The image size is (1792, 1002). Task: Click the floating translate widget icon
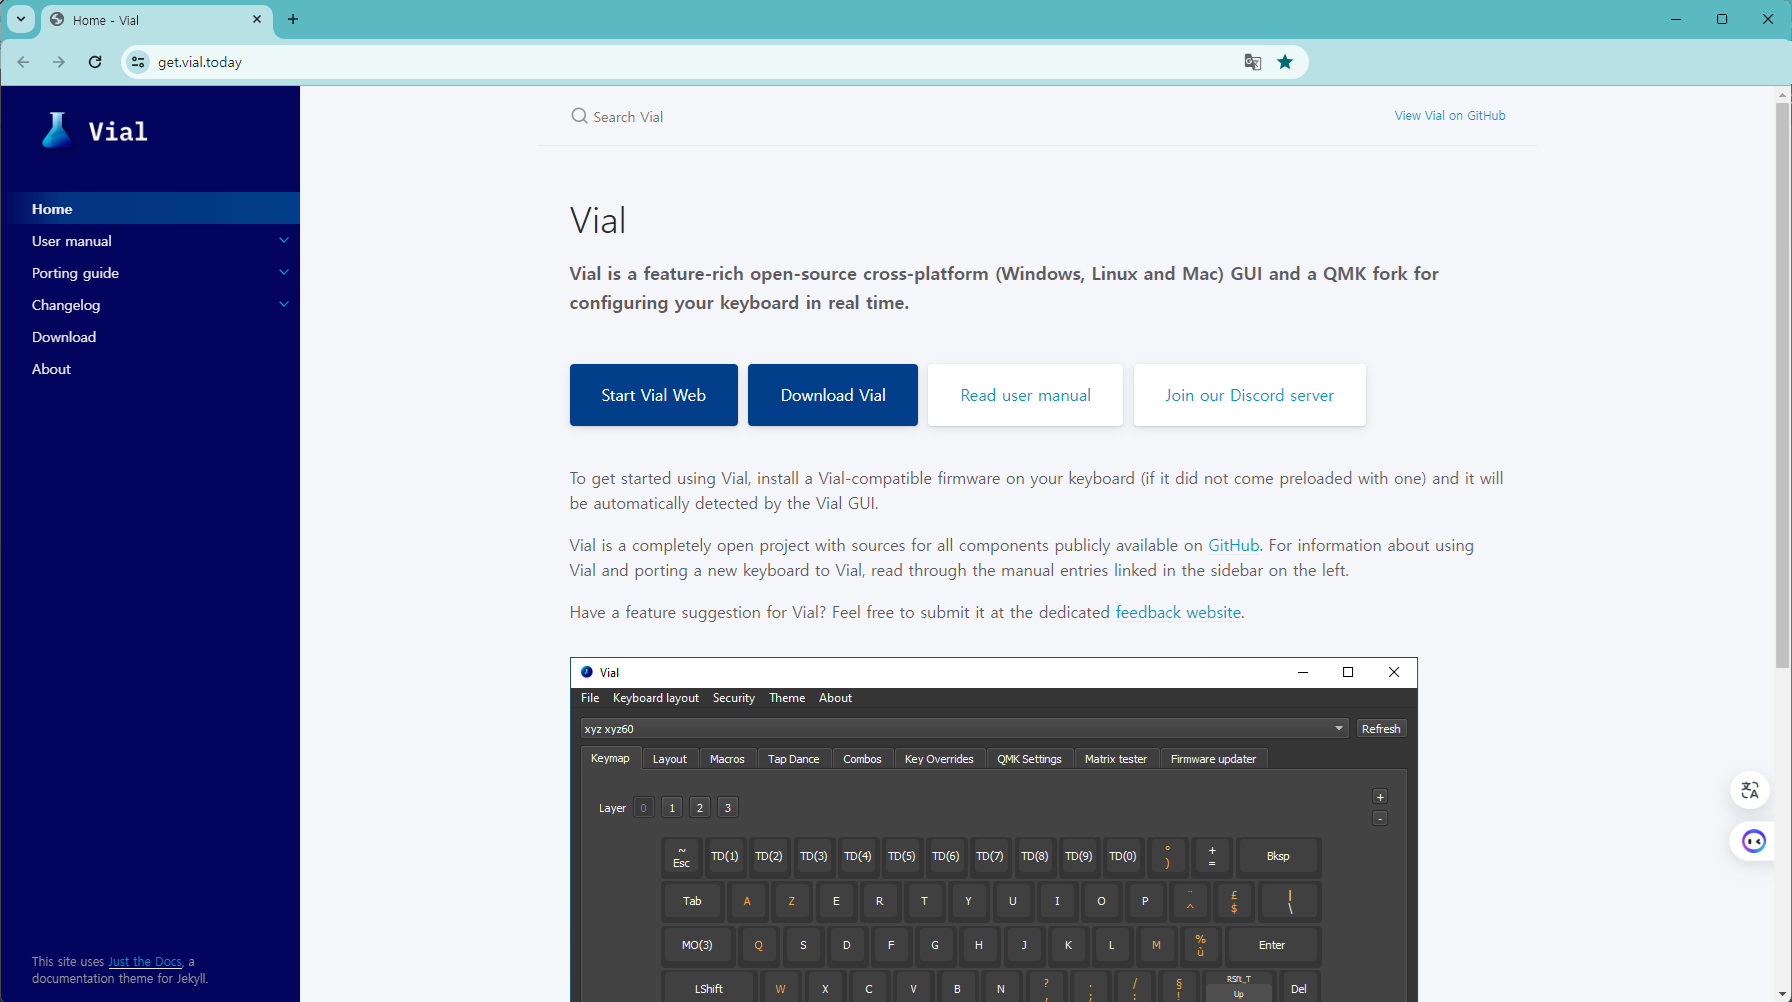point(1750,790)
